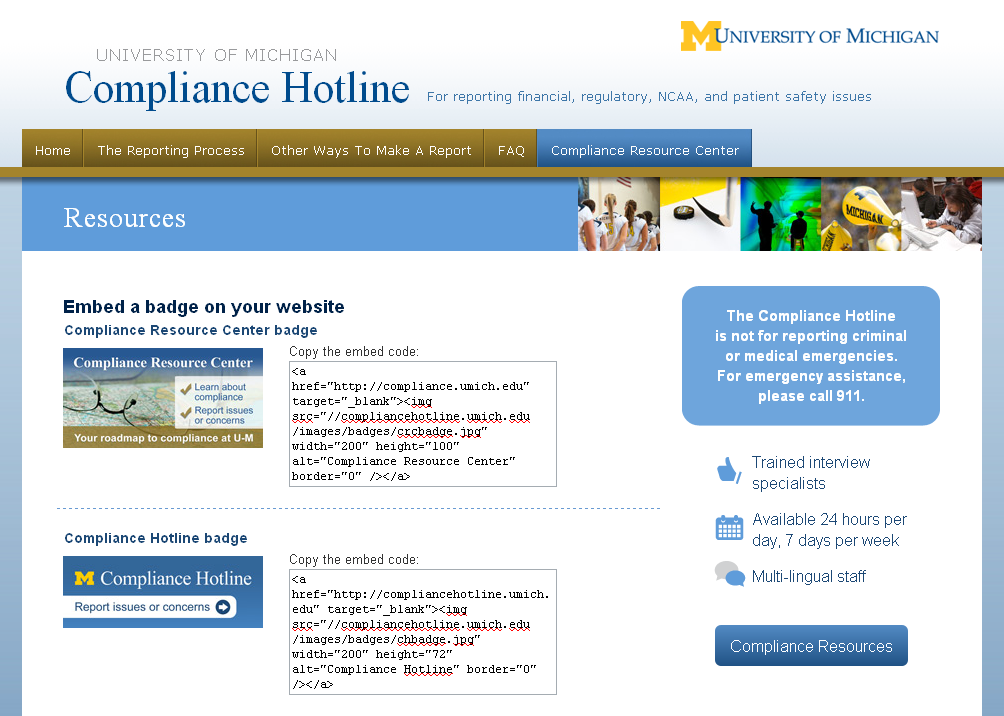Click the University of Michigan logo
The image size is (1004, 716).
point(809,36)
